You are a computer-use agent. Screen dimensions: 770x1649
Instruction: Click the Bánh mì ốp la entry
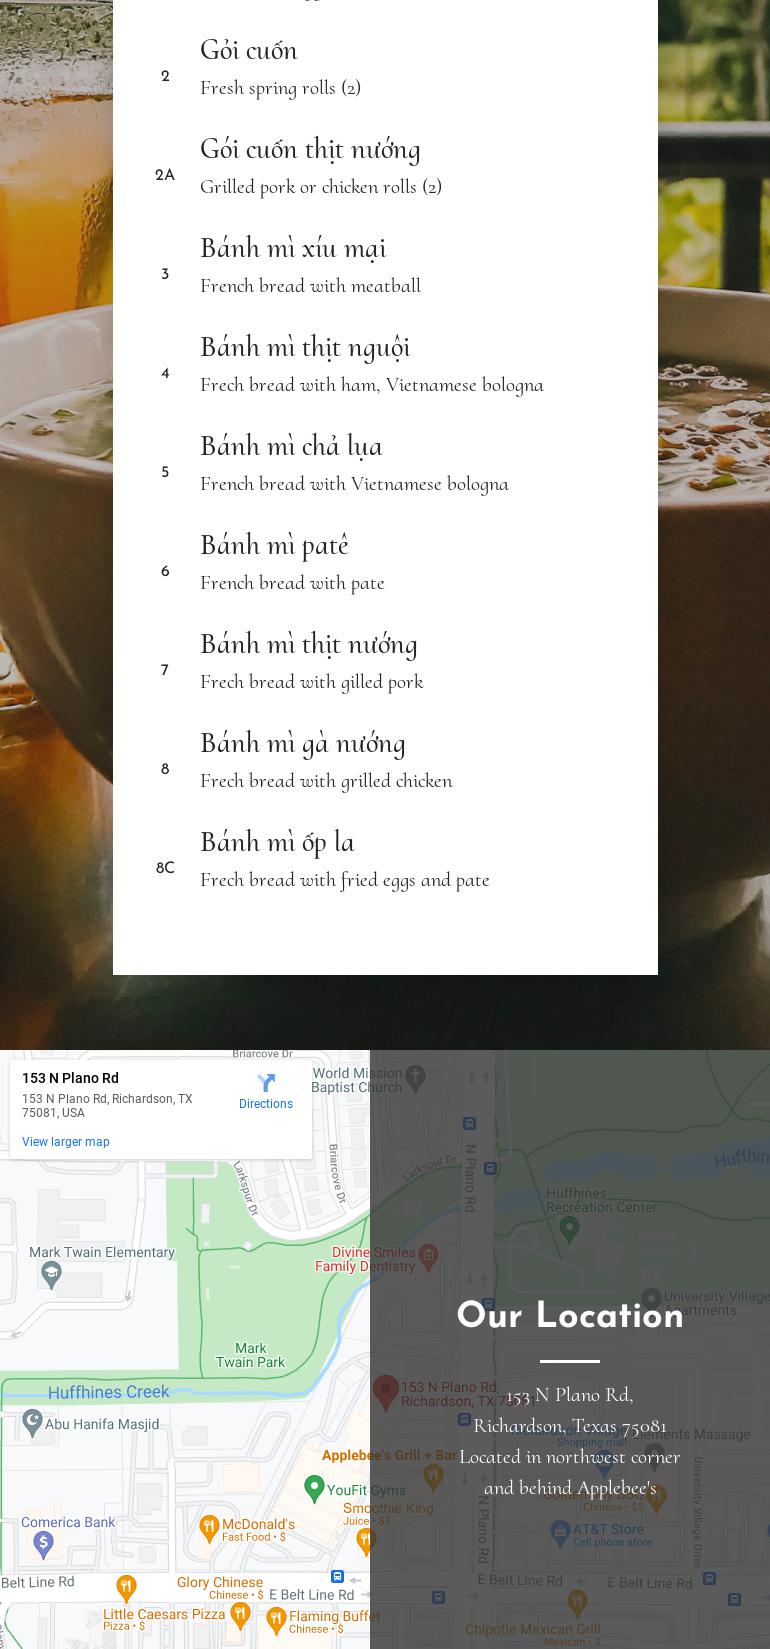click(x=277, y=842)
